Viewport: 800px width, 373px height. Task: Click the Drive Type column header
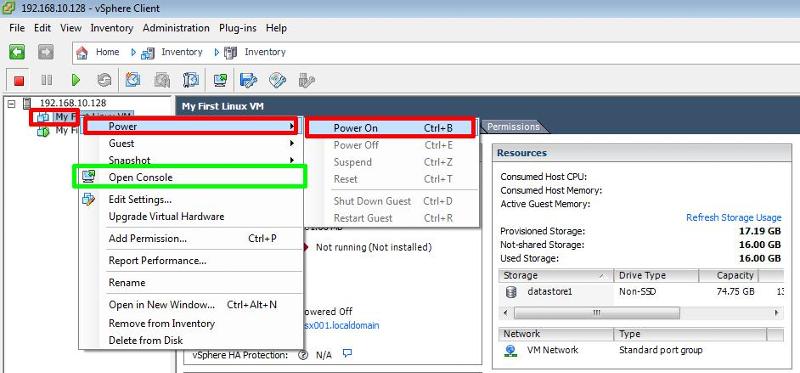(656, 276)
